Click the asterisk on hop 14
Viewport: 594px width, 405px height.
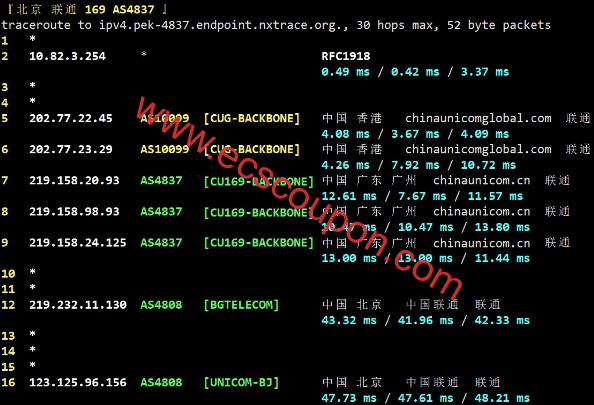click(x=33, y=350)
